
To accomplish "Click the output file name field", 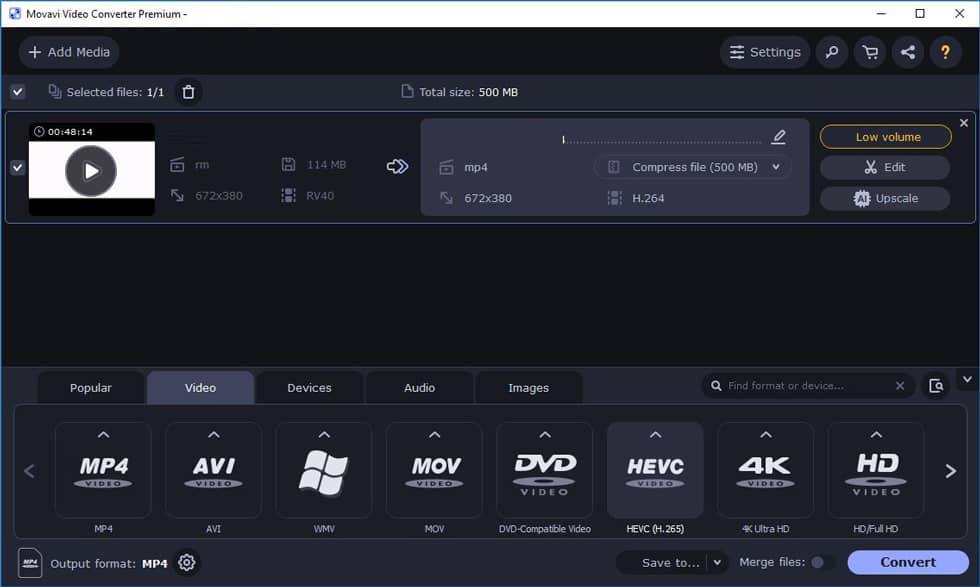I will click(662, 138).
